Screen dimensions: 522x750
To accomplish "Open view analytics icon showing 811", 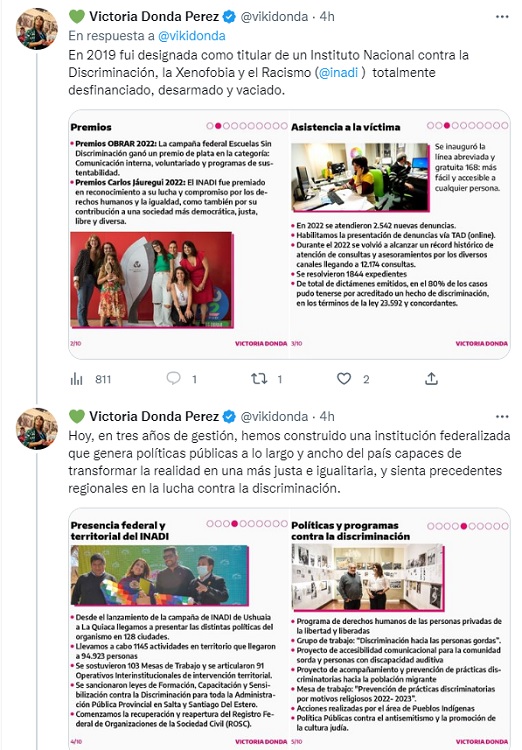I will 77,379.
